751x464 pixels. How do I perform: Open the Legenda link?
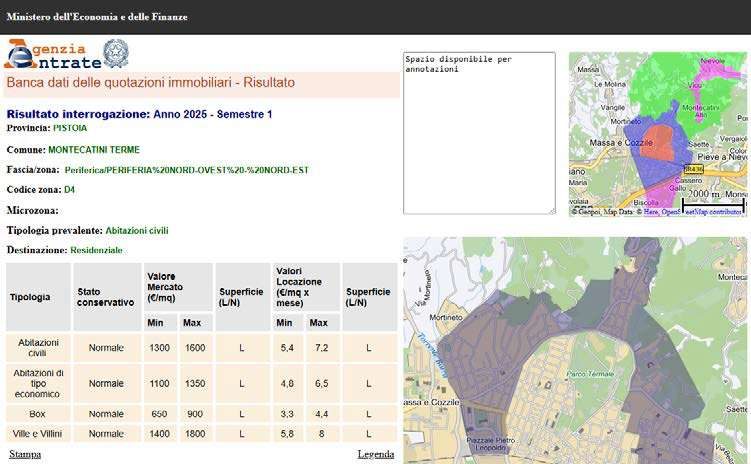click(x=376, y=454)
